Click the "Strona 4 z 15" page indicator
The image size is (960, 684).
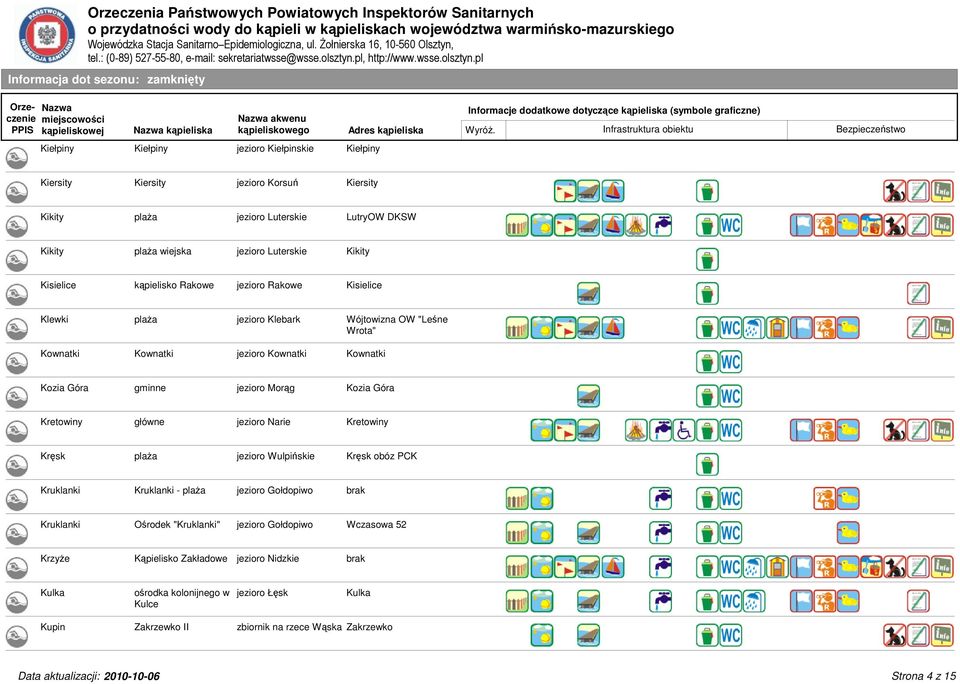point(923,677)
